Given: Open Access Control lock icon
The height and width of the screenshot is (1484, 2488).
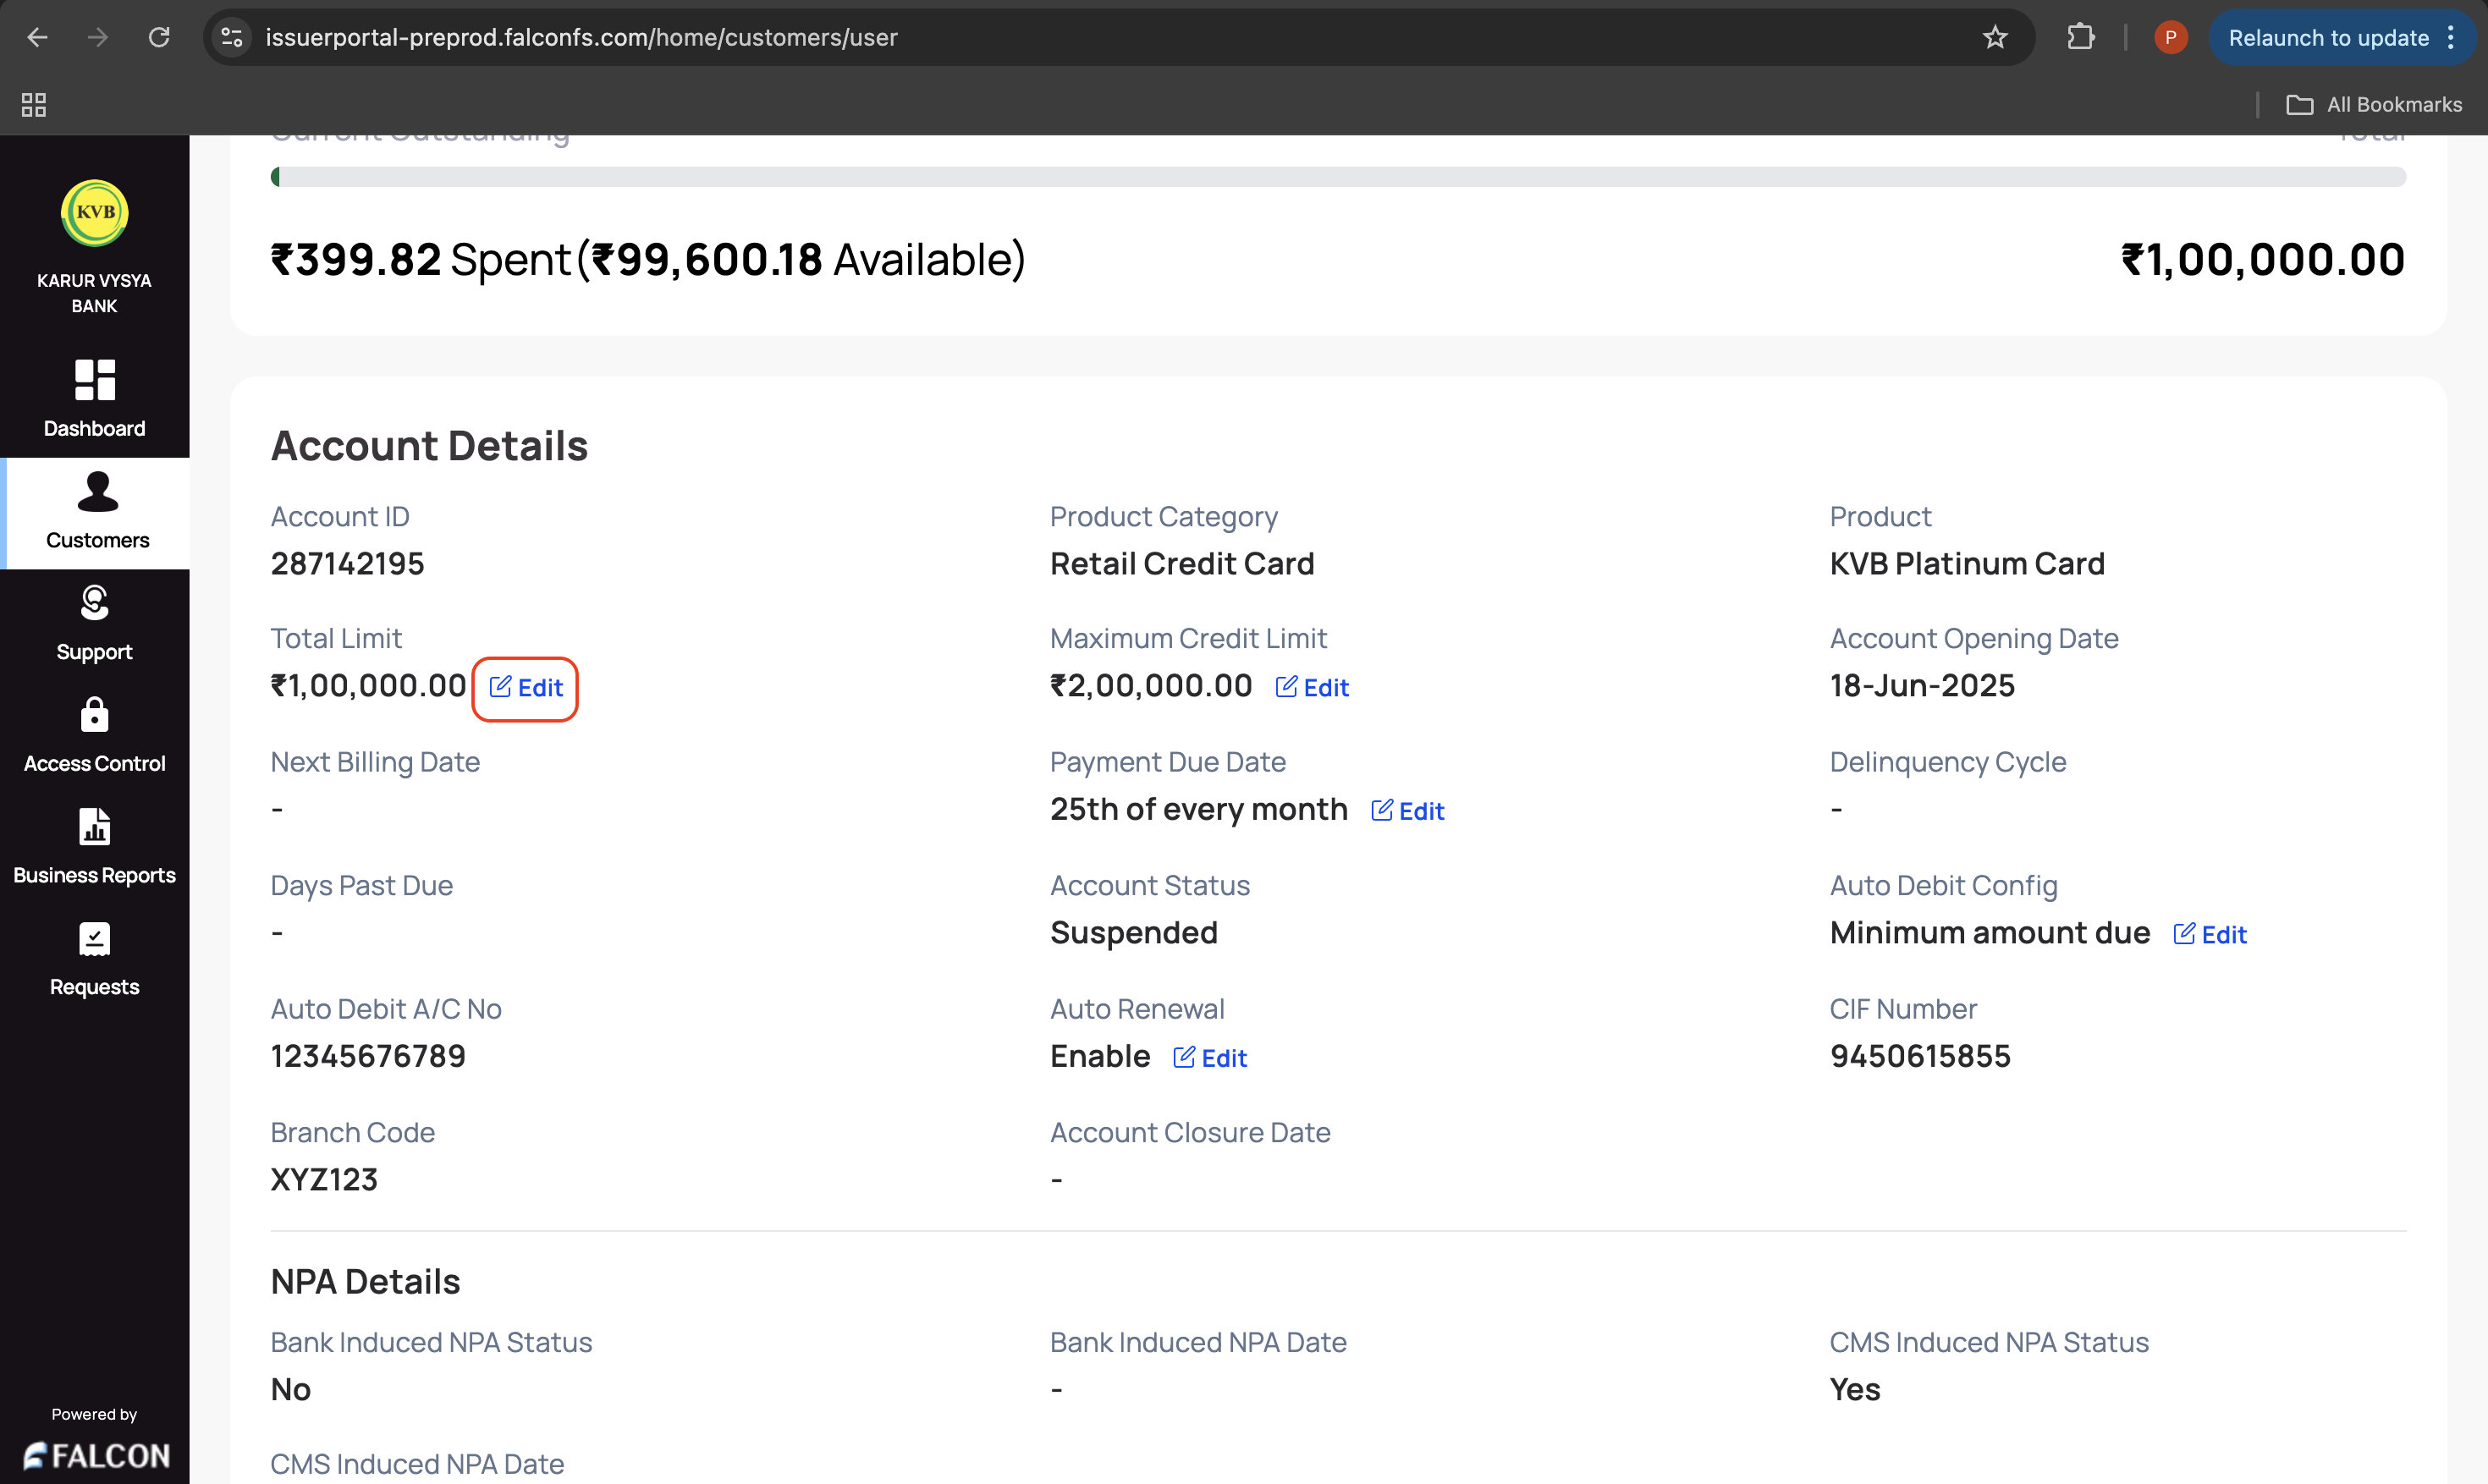Looking at the screenshot, I should [x=95, y=716].
